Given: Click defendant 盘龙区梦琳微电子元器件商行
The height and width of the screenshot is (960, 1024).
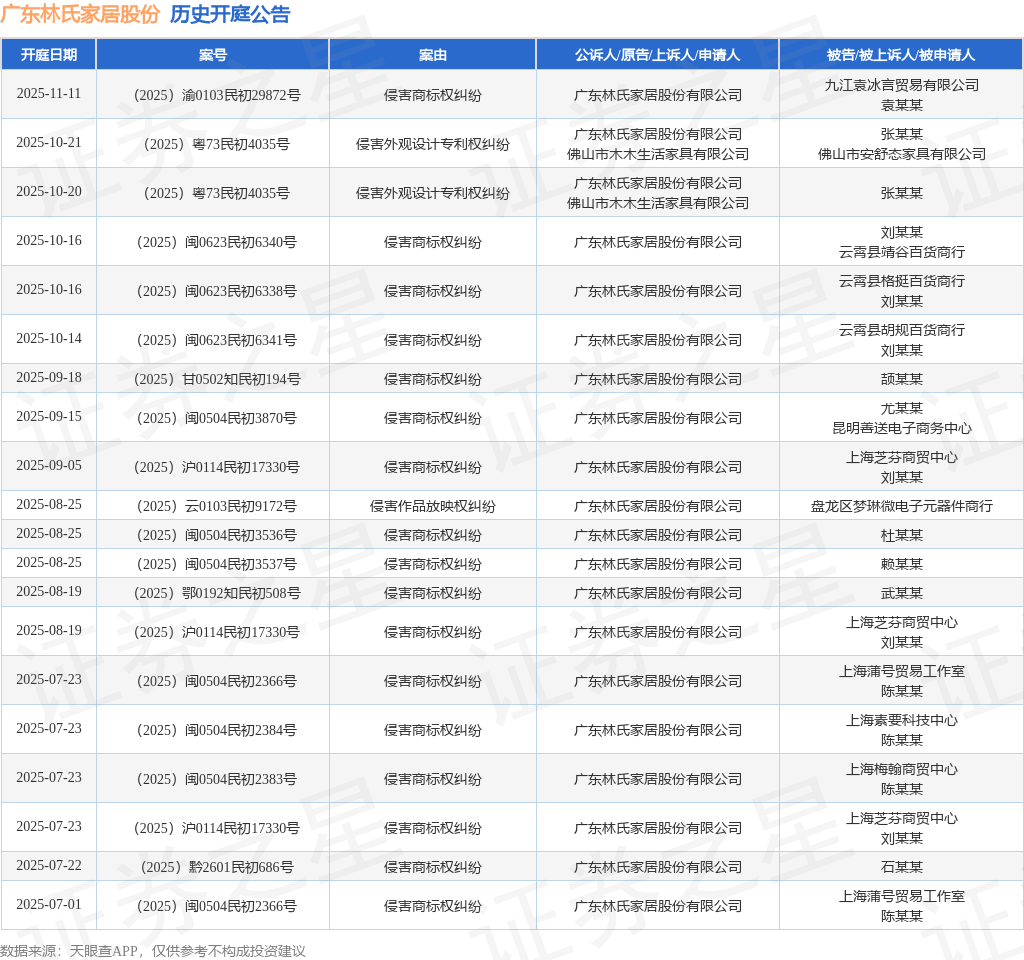Looking at the screenshot, I should 901,506.
